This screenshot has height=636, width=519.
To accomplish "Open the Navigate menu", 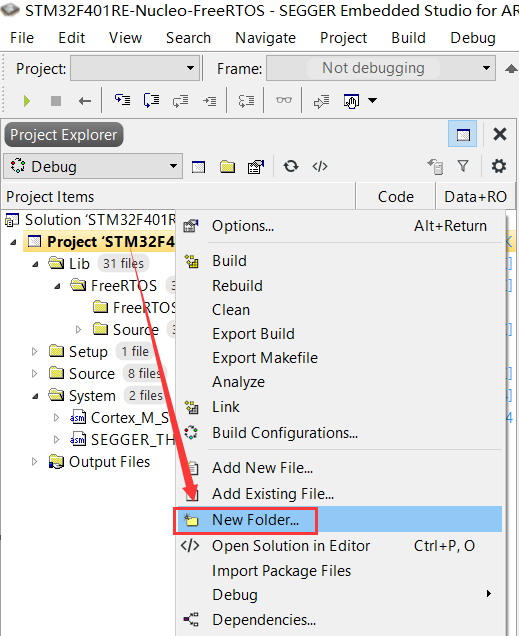I will coord(266,38).
